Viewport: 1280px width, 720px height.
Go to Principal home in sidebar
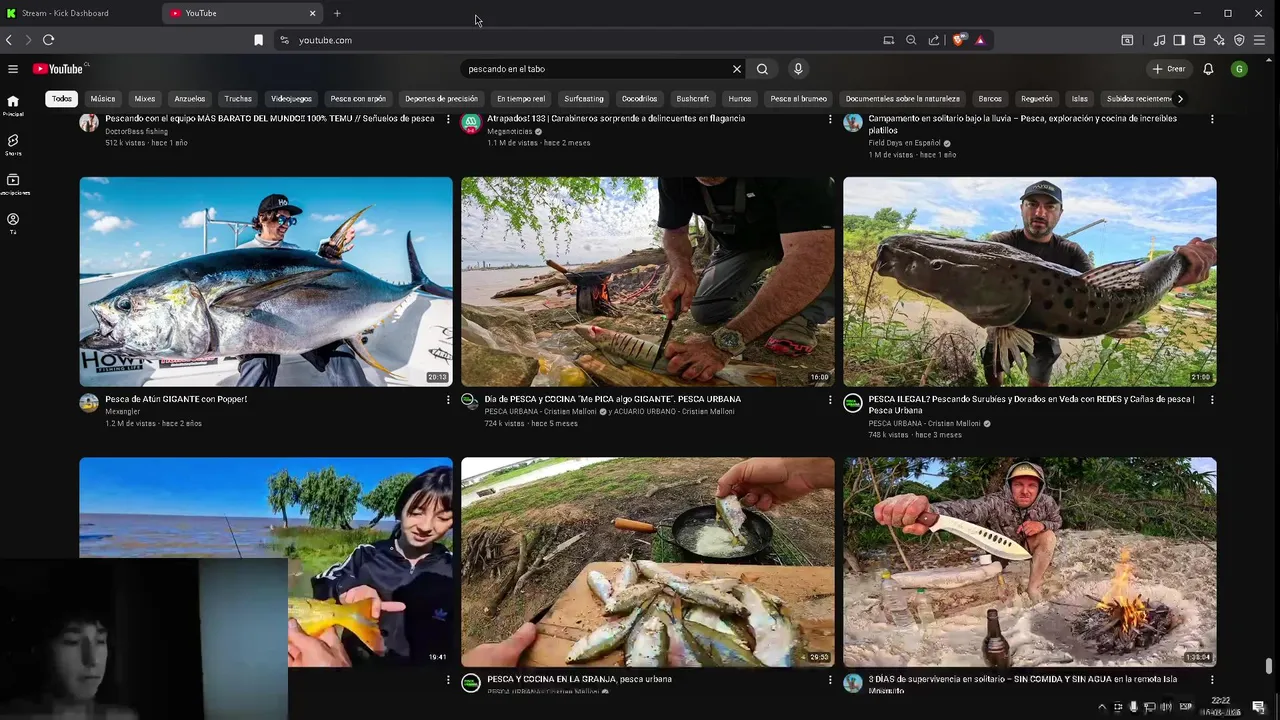[13, 105]
